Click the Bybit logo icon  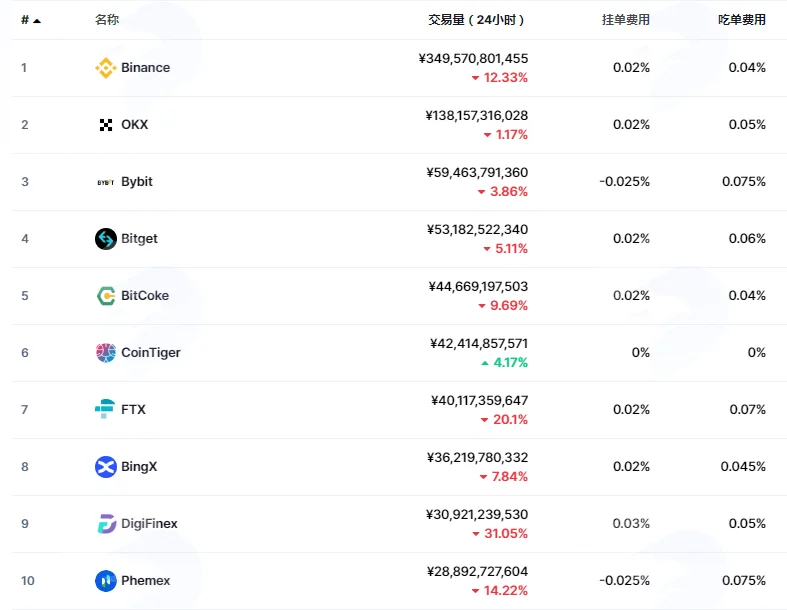coord(105,182)
